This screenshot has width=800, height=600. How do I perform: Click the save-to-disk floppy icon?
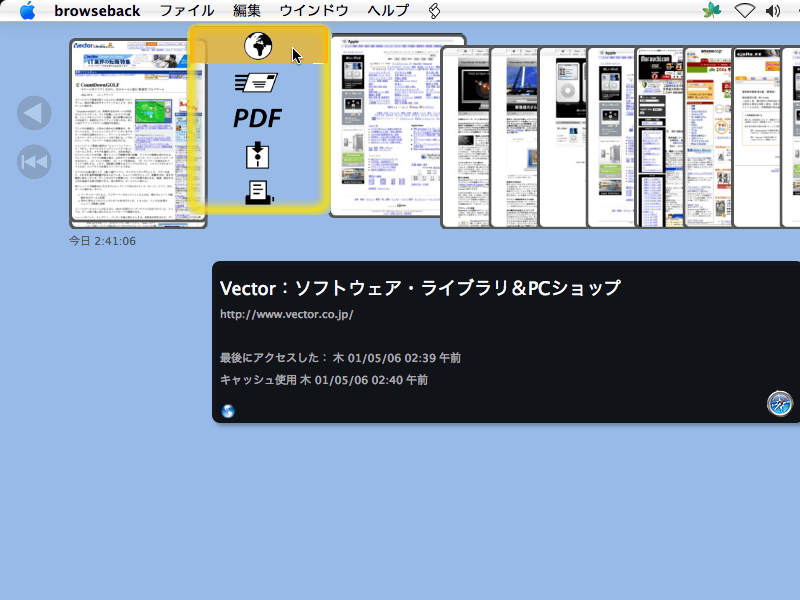pyautogui.click(x=257, y=155)
